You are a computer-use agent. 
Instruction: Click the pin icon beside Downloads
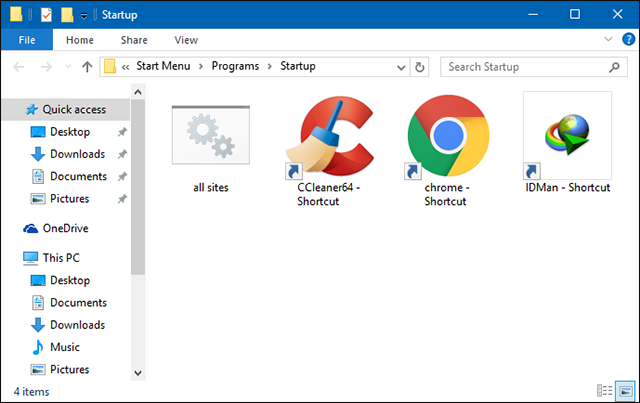pyautogui.click(x=122, y=154)
